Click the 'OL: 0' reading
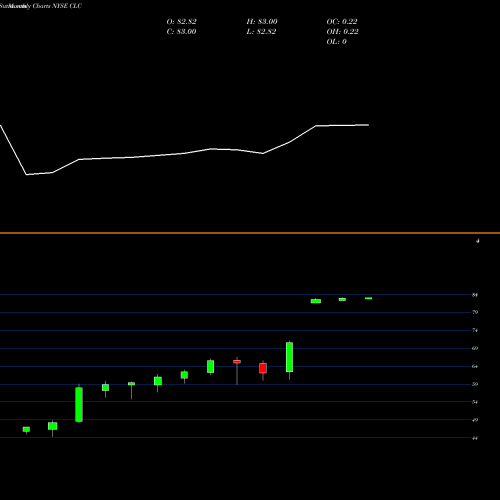The width and height of the screenshot is (500, 500). click(x=336, y=42)
